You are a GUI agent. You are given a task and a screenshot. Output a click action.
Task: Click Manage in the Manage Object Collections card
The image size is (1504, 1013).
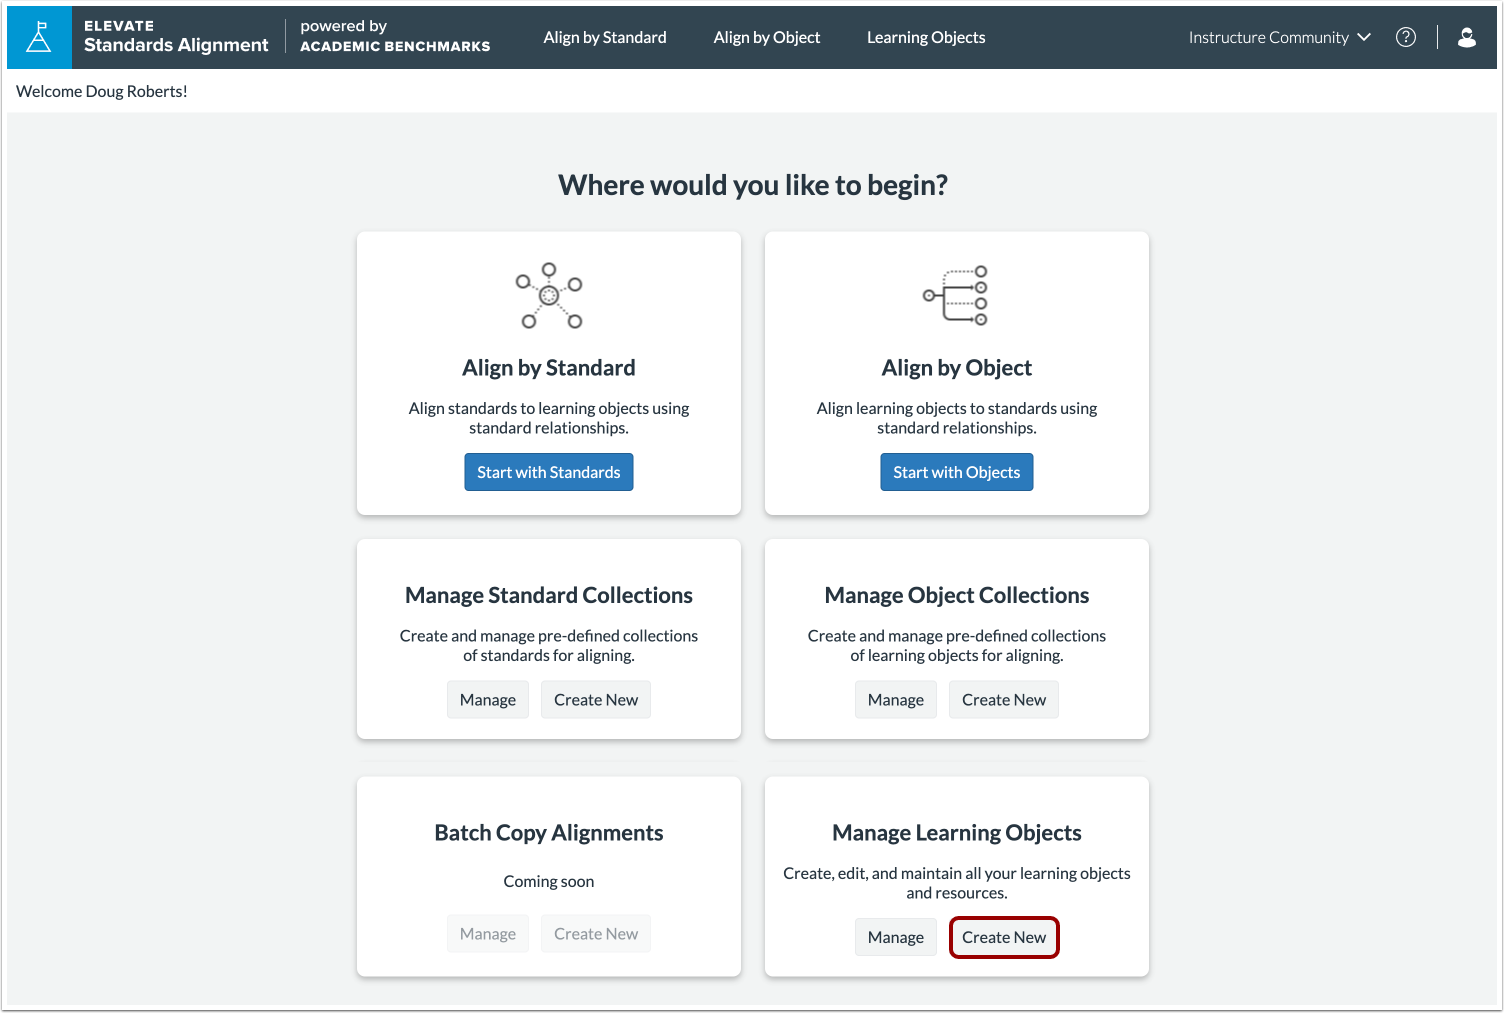(895, 699)
